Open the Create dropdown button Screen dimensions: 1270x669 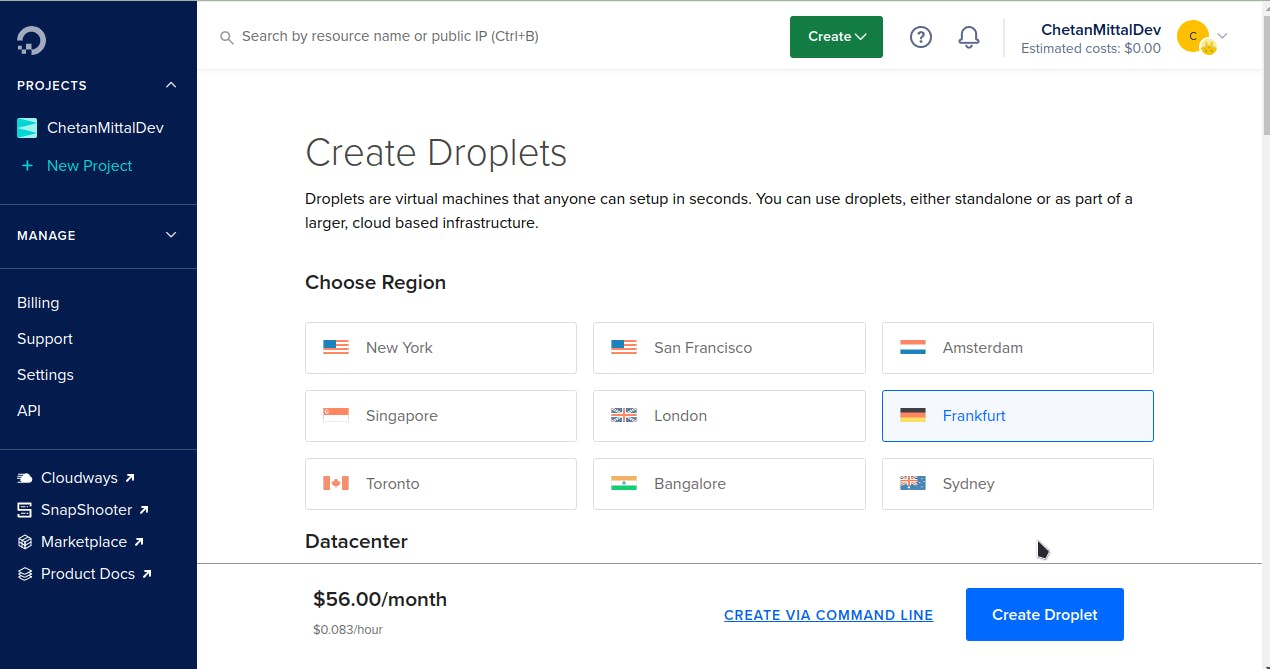click(x=836, y=37)
